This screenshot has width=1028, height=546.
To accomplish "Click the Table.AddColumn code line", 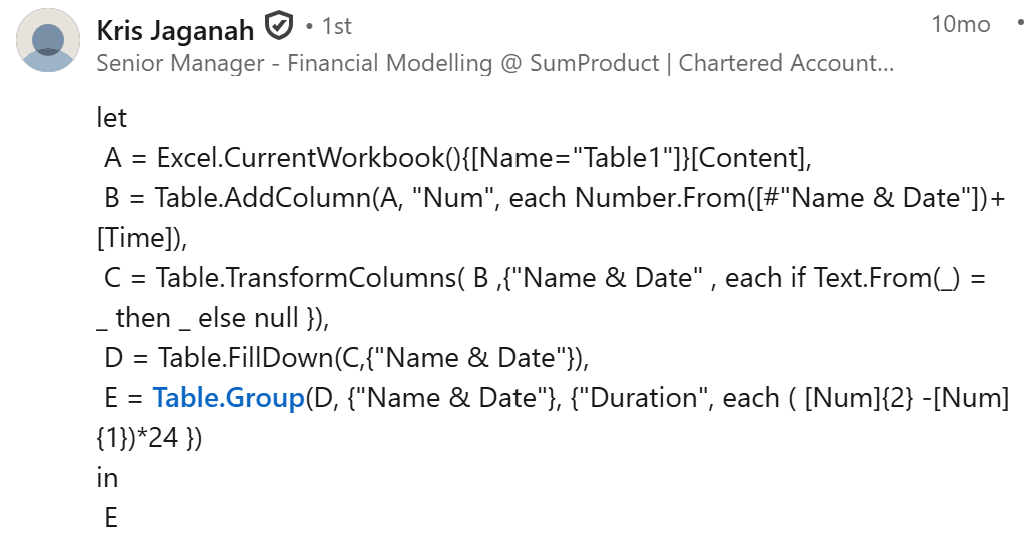I will click(x=554, y=198).
